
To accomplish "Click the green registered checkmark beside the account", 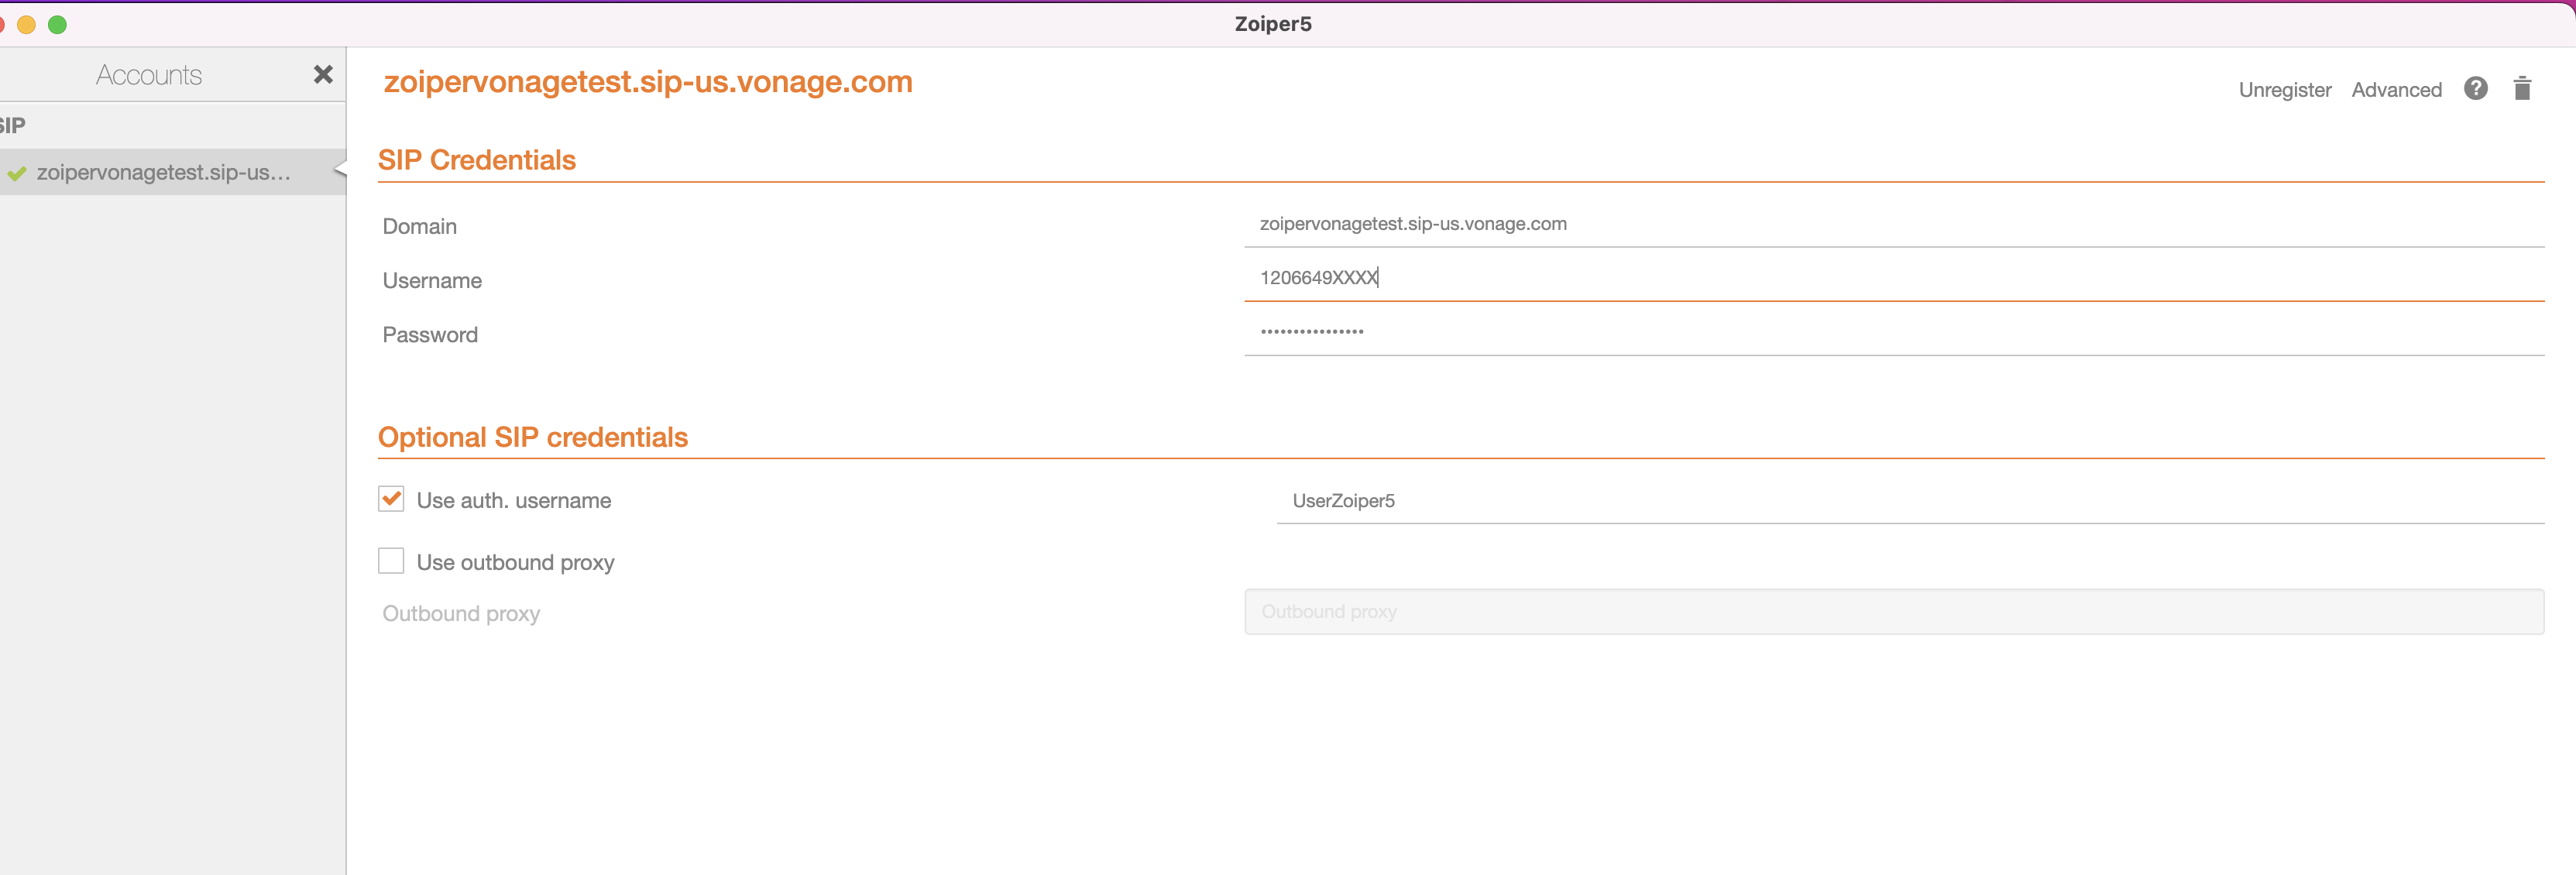I will (x=16, y=173).
